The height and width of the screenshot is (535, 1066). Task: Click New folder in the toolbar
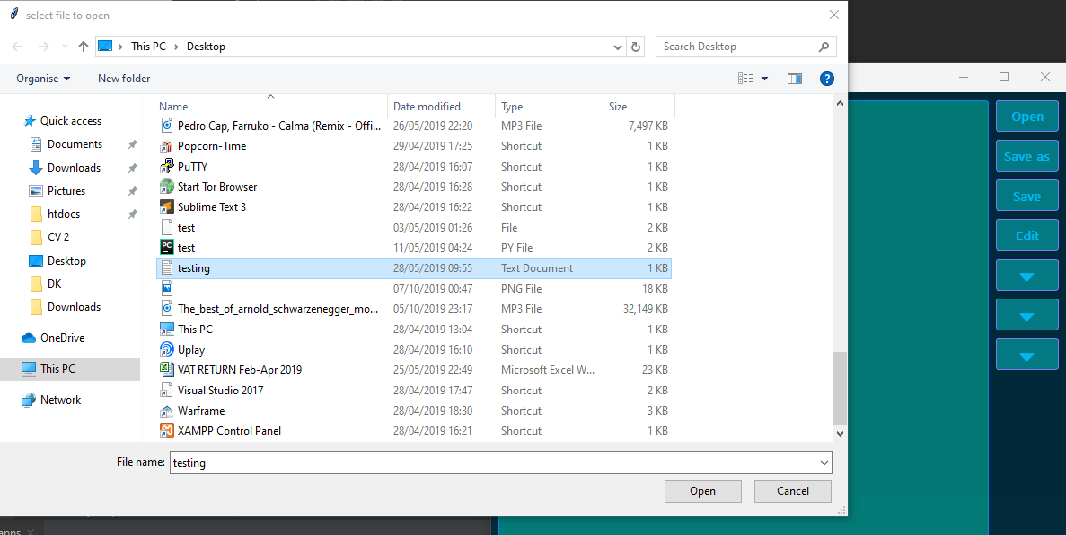coord(124,78)
